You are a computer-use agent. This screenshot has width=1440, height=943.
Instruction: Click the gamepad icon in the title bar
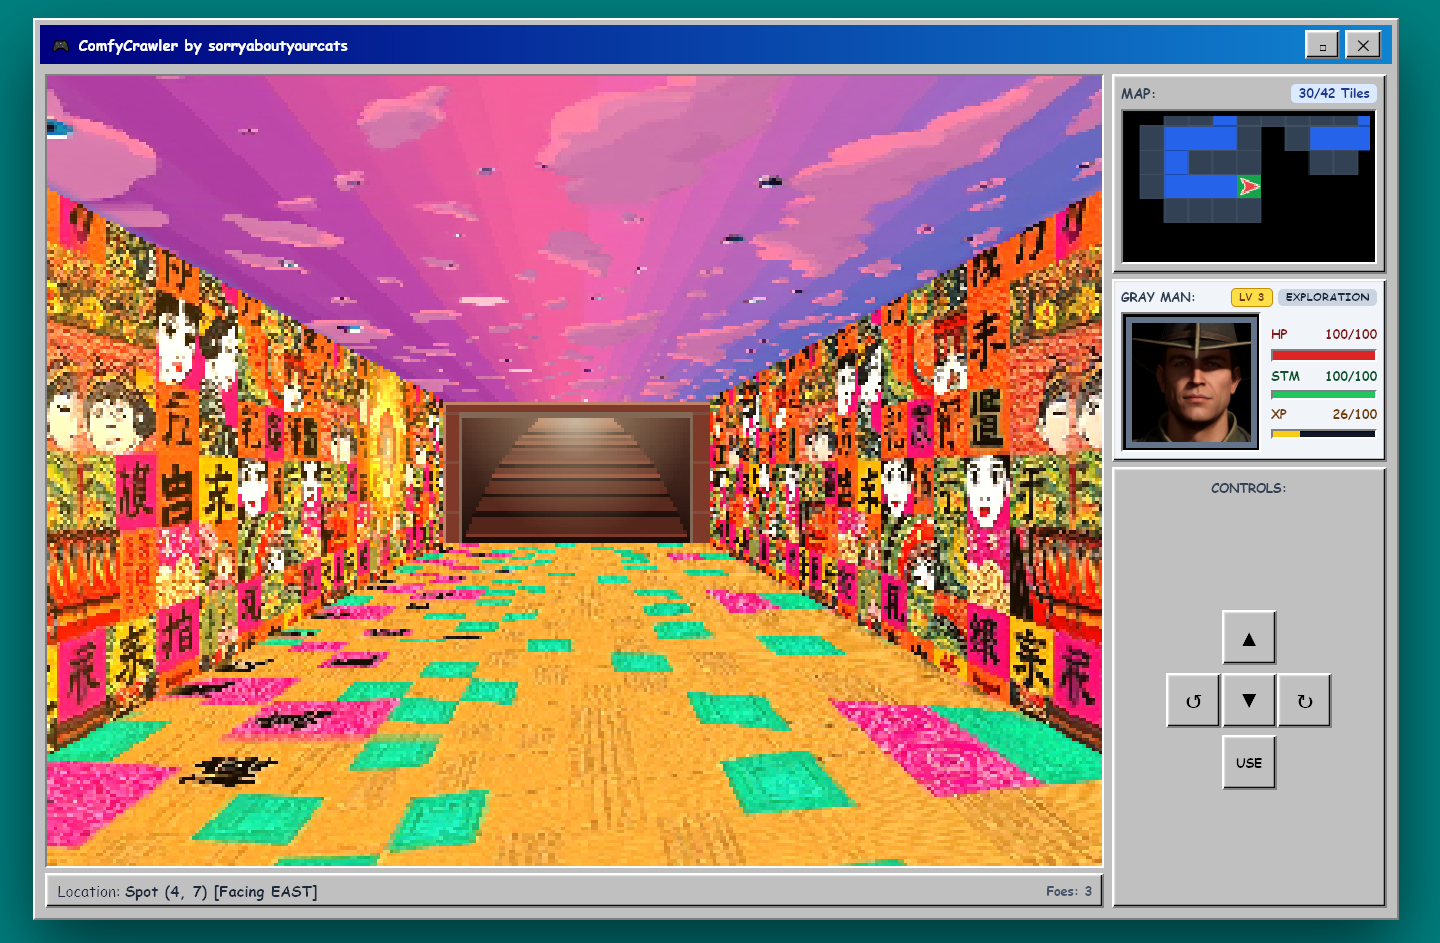(x=61, y=46)
